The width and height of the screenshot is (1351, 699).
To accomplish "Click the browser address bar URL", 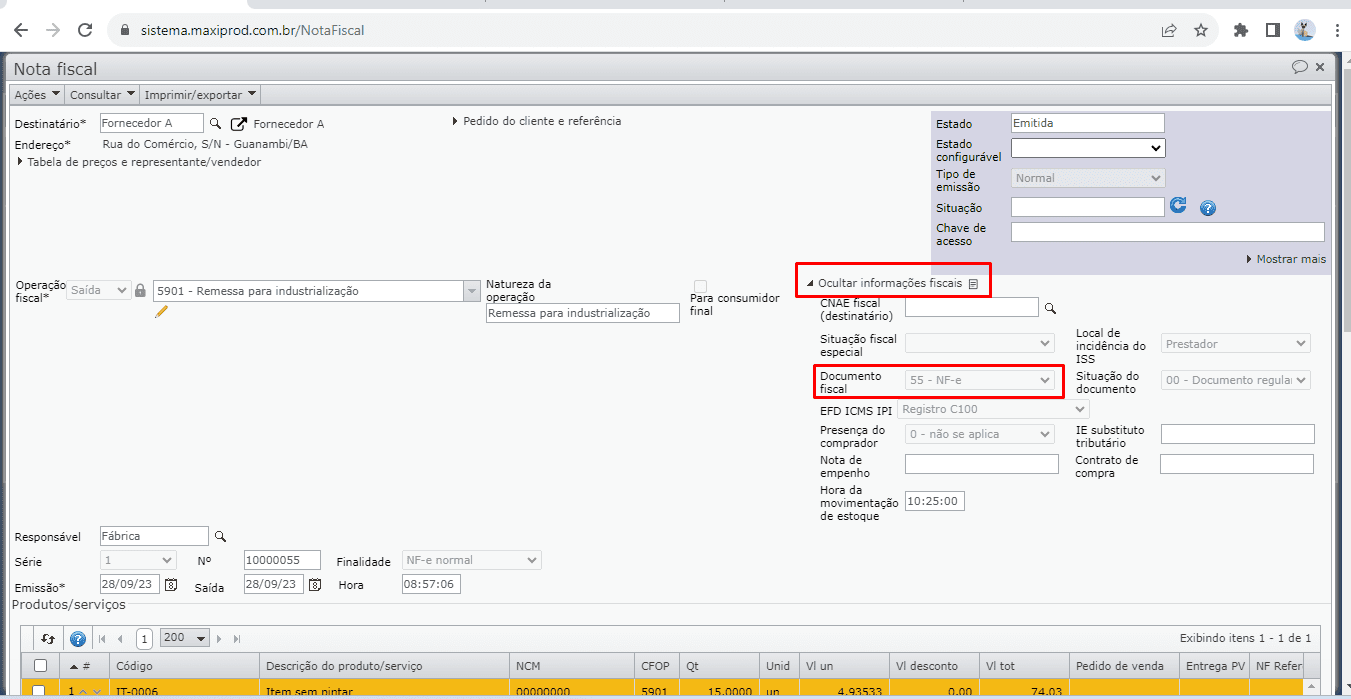I will point(252,30).
